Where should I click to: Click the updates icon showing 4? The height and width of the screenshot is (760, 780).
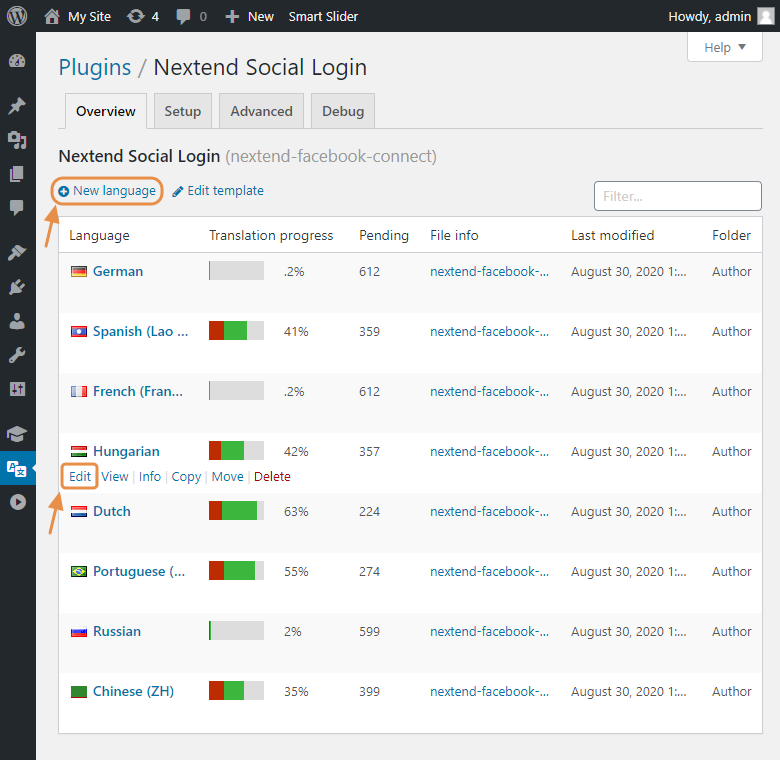pos(143,16)
